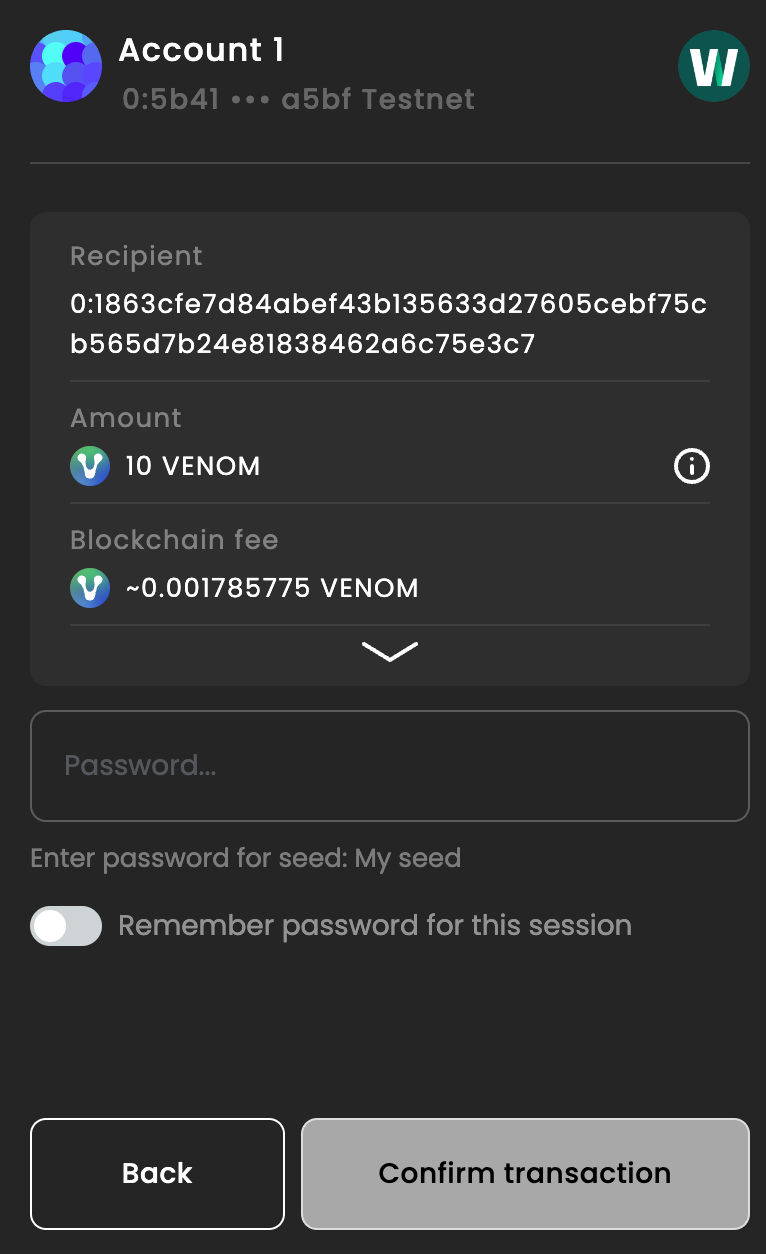766x1254 pixels.
Task: Click the green W dapp icon
Action: pos(713,66)
